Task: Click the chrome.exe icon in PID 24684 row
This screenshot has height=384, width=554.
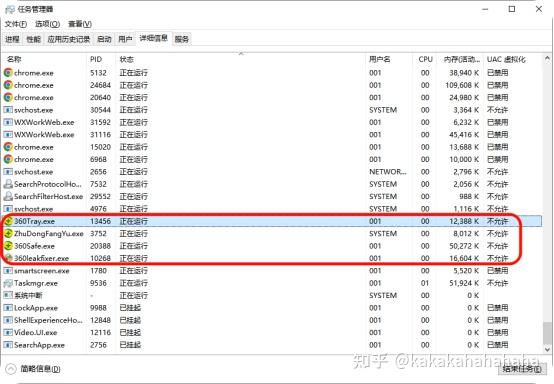Action: click(8, 85)
